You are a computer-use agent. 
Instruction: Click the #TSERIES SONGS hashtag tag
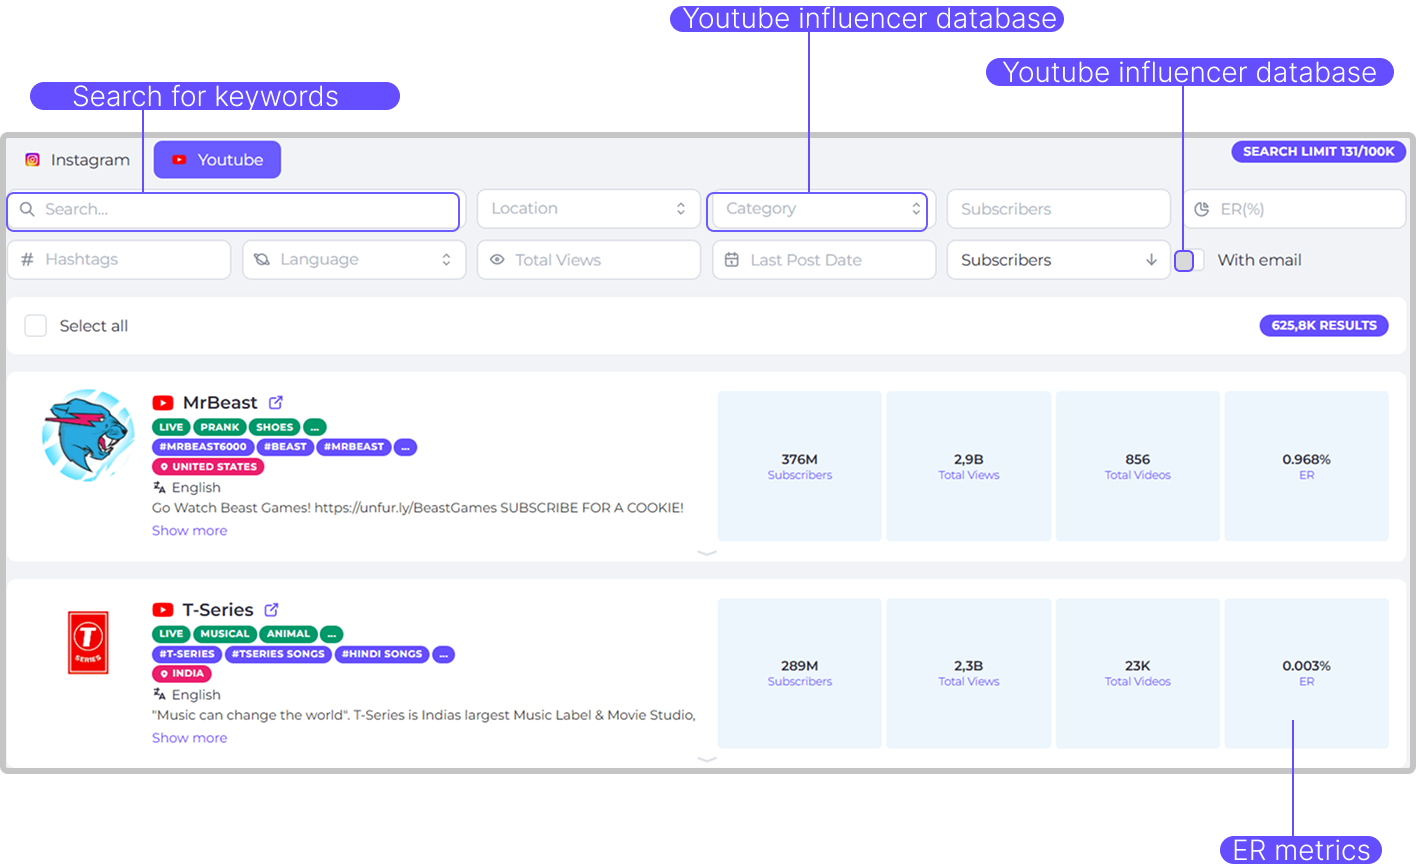278,654
